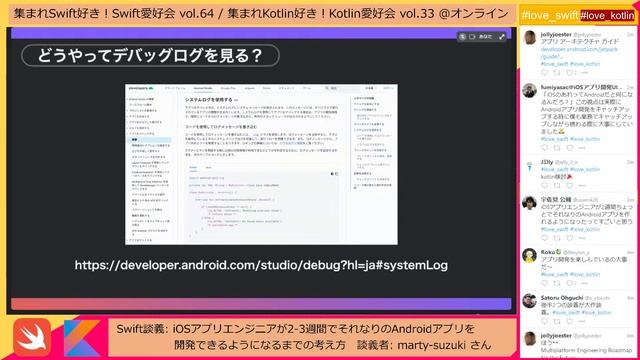Click the slide title どうやってデバッグログを見る？
The width and height of the screenshot is (640, 360).
(x=150, y=56)
